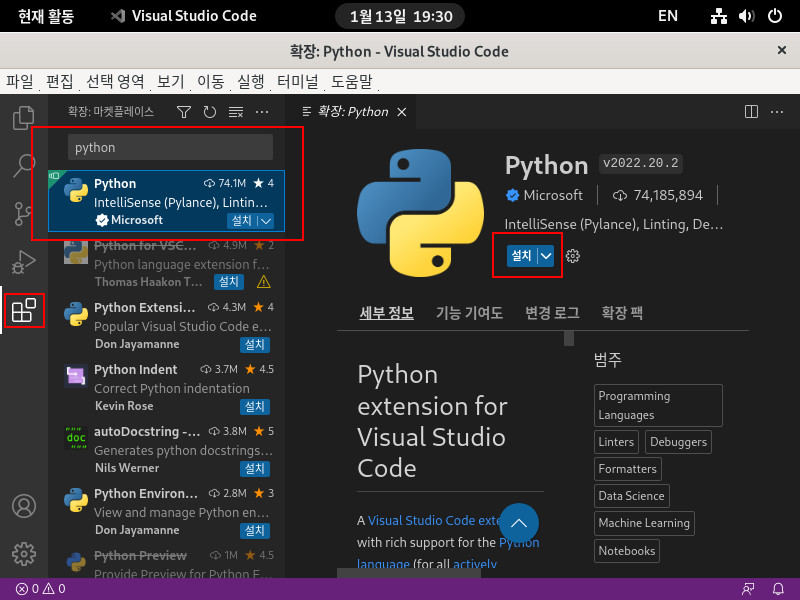Open the 선택 영역 menu
The width and height of the screenshot is (800, 600).
coord(115,81)
